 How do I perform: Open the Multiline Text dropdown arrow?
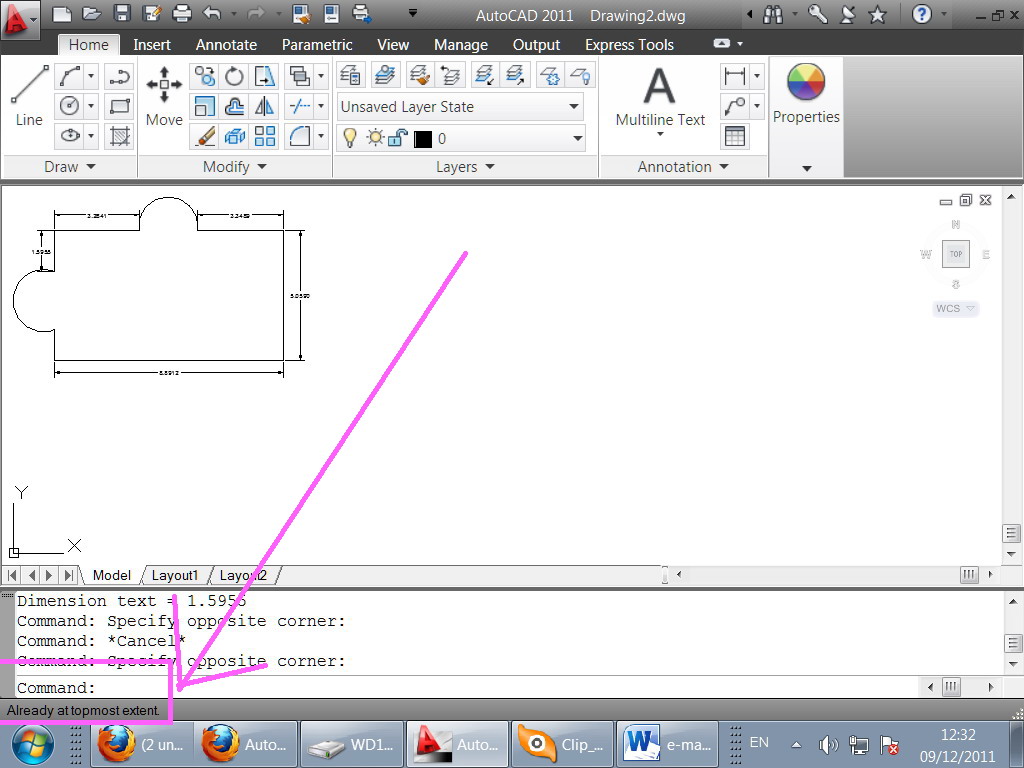(660, 134)
